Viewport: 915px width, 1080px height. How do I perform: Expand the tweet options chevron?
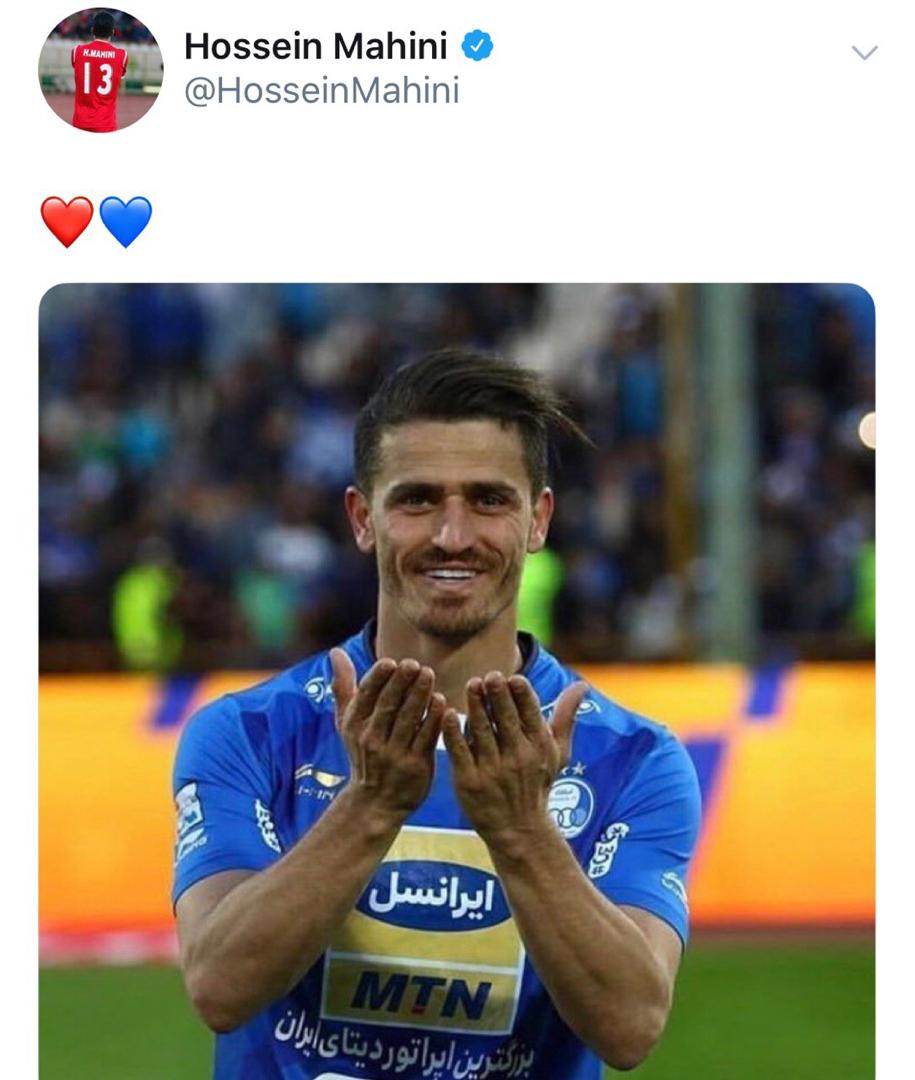[864, 52]
